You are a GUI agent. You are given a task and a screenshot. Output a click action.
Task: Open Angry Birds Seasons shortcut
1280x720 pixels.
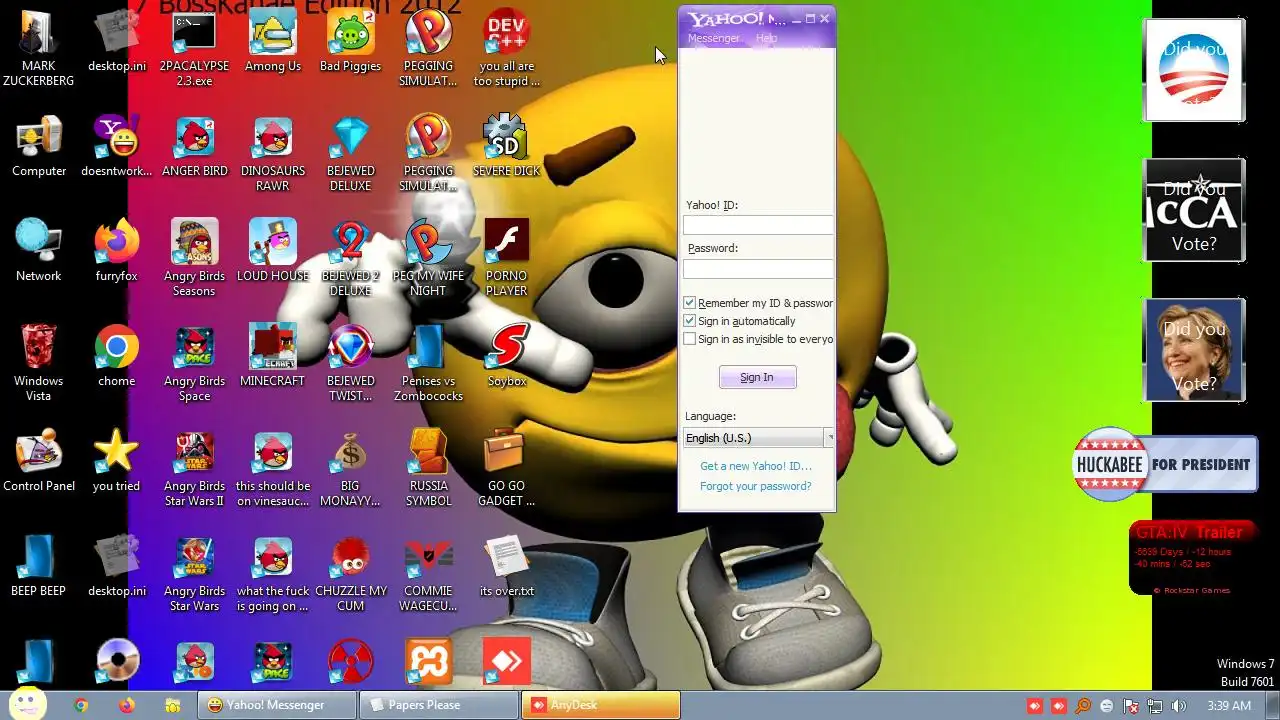pyautogui.click(x=194, y=257)
